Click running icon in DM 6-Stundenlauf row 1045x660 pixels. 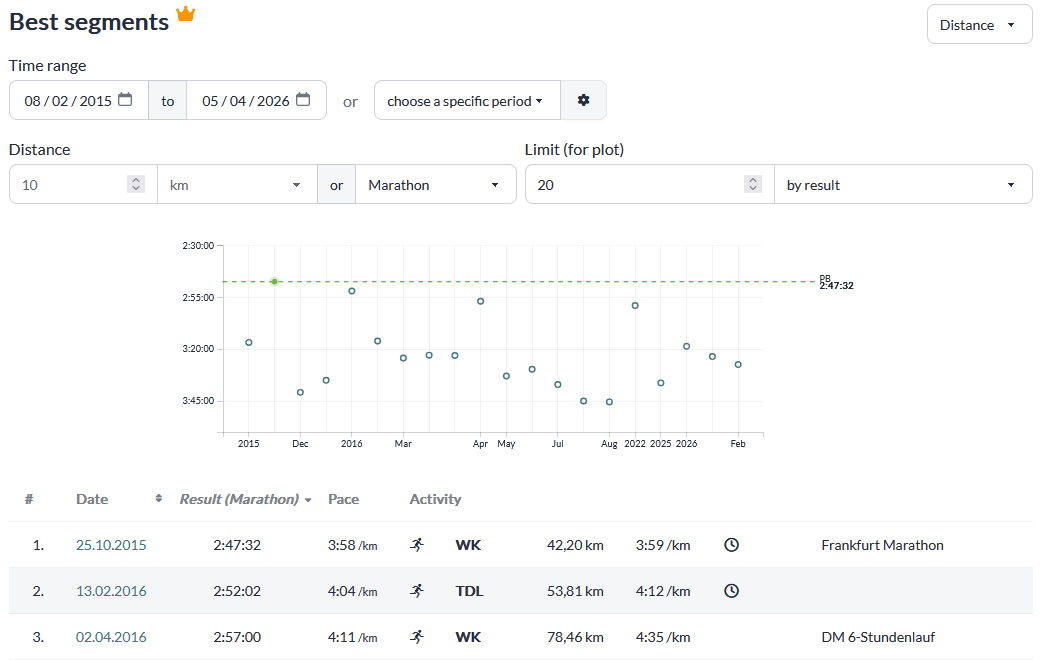(417, 637)
